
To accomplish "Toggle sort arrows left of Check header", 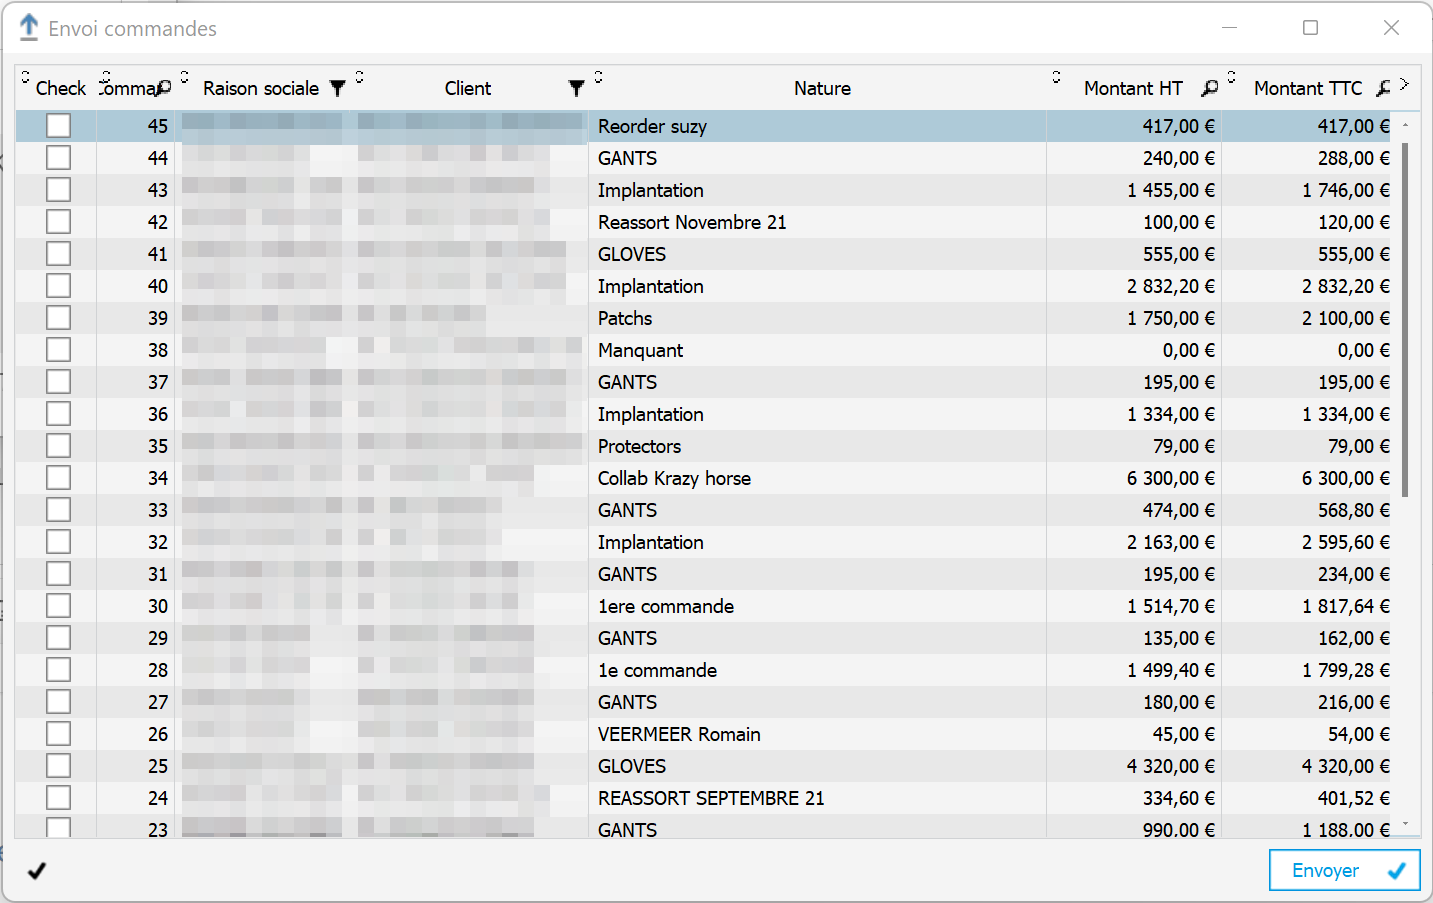I will pyautogui.click(x=25, y=77).
